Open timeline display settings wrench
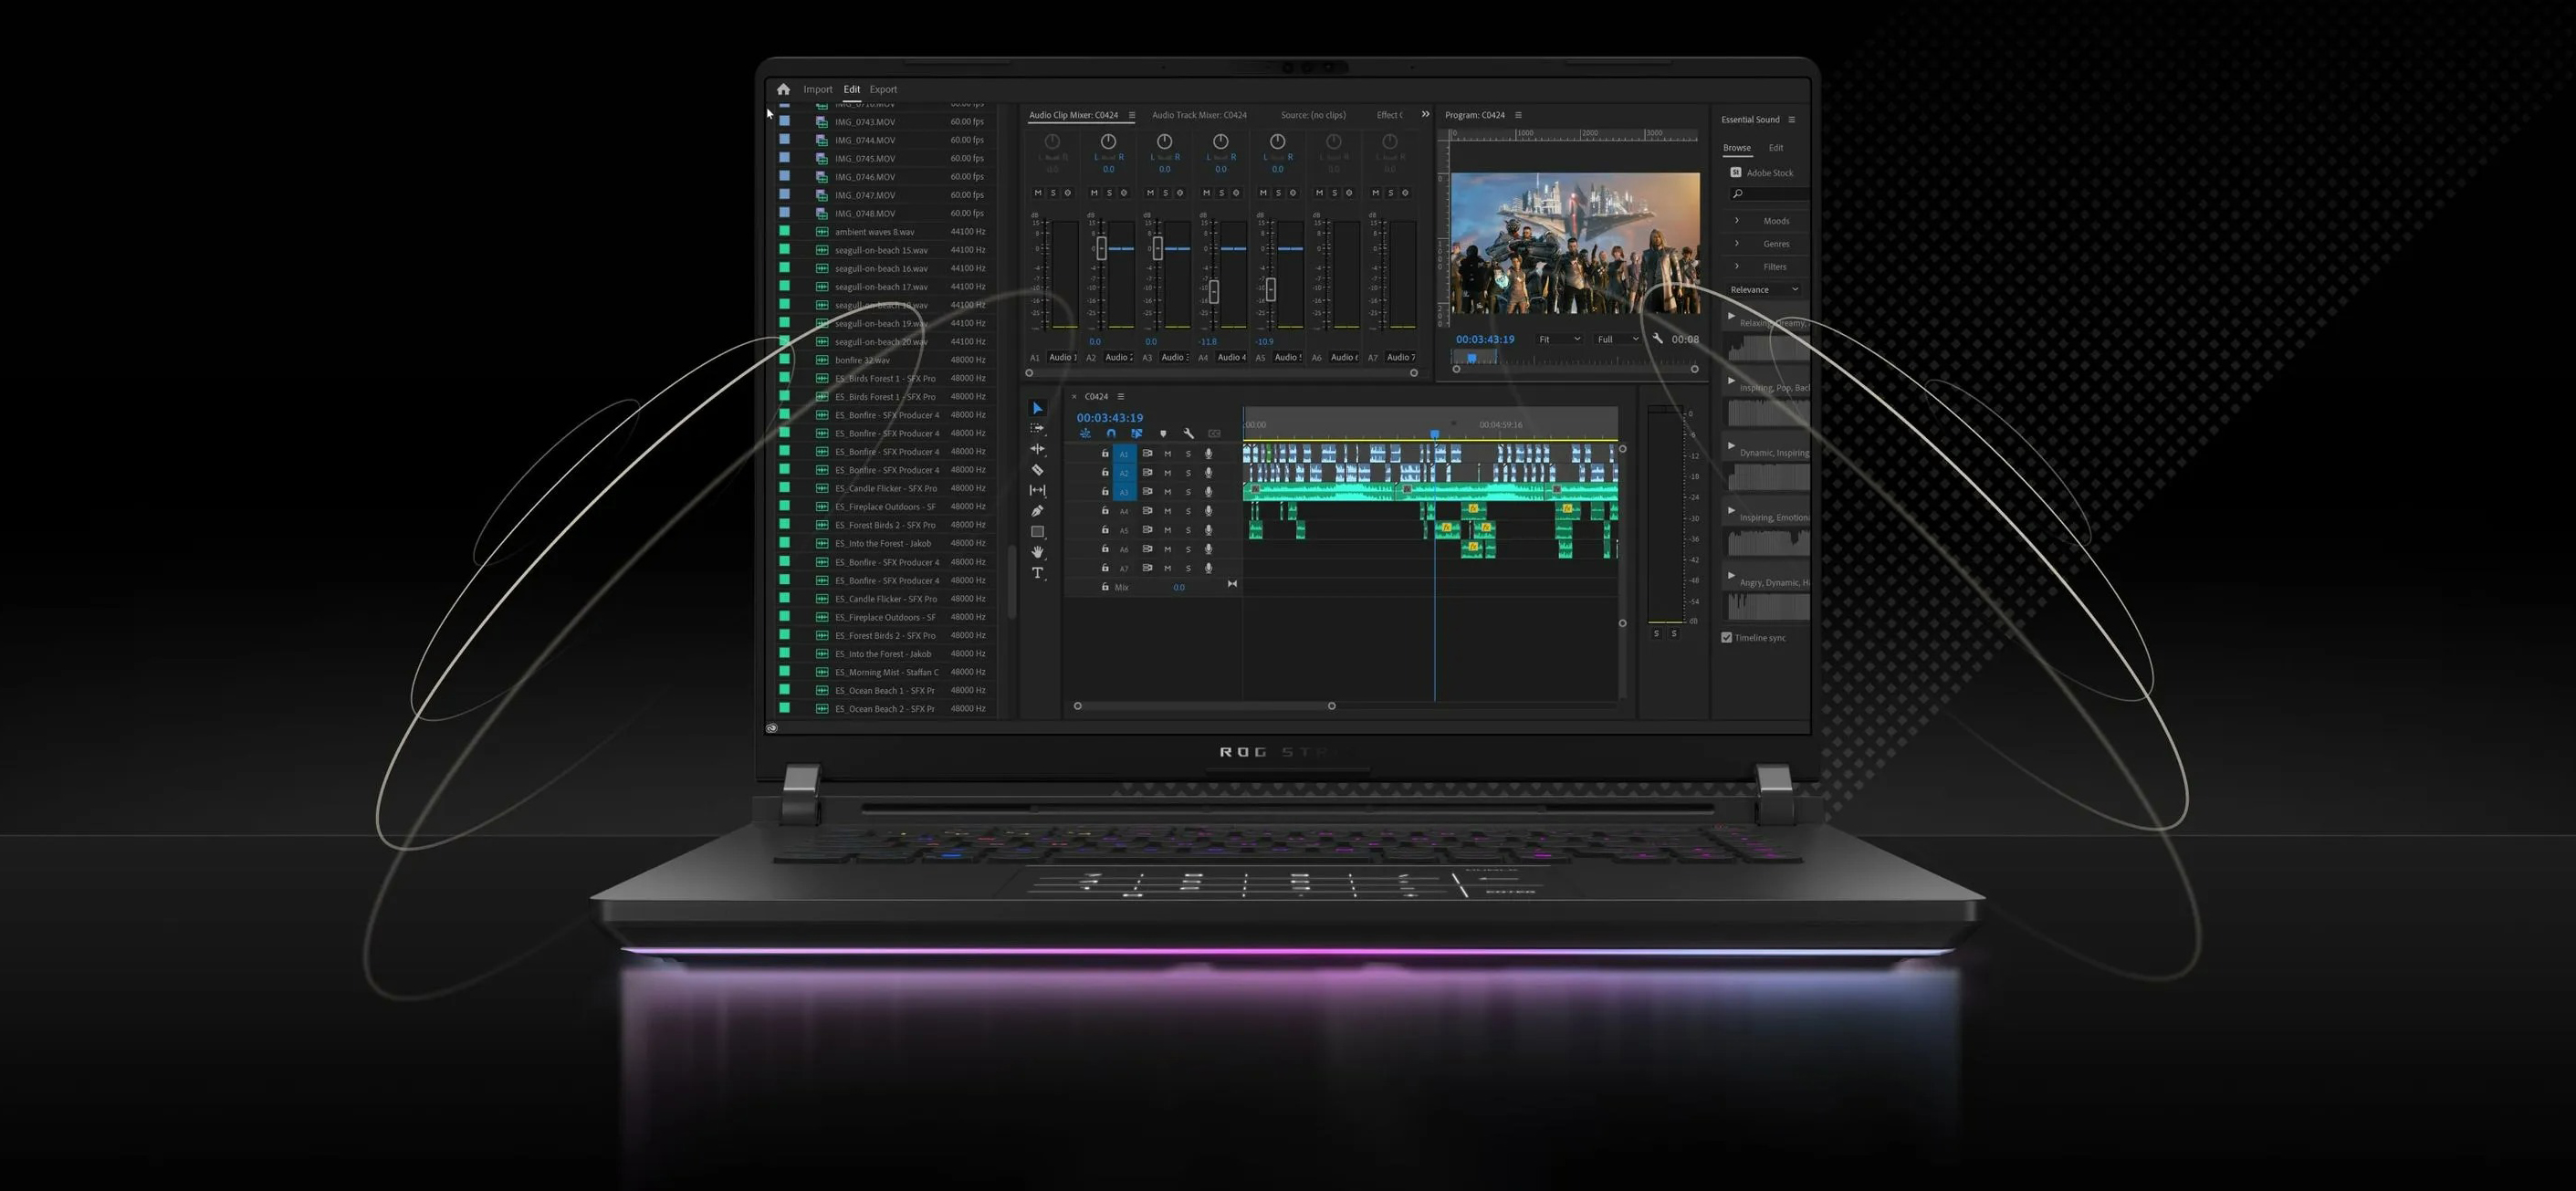Viewport: 2576px width, 1191px height. pyautogui.click(x=1188, y=433)
